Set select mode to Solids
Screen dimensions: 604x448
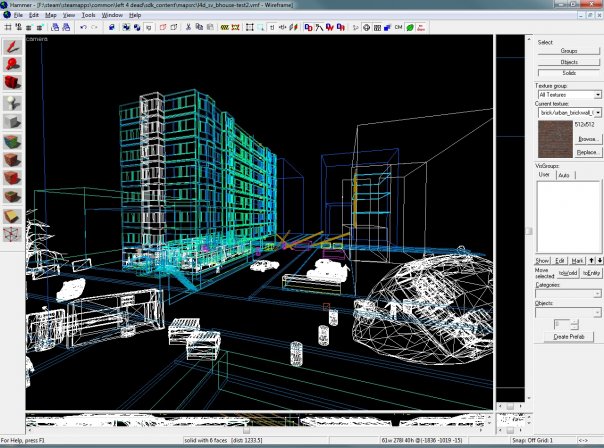[569, 73]
